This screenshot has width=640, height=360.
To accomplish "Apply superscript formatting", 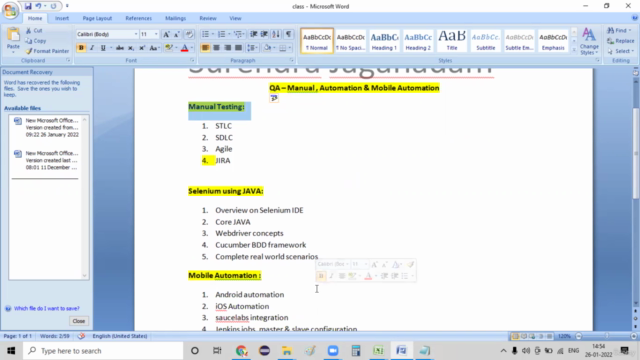I will tap(142, 48).
